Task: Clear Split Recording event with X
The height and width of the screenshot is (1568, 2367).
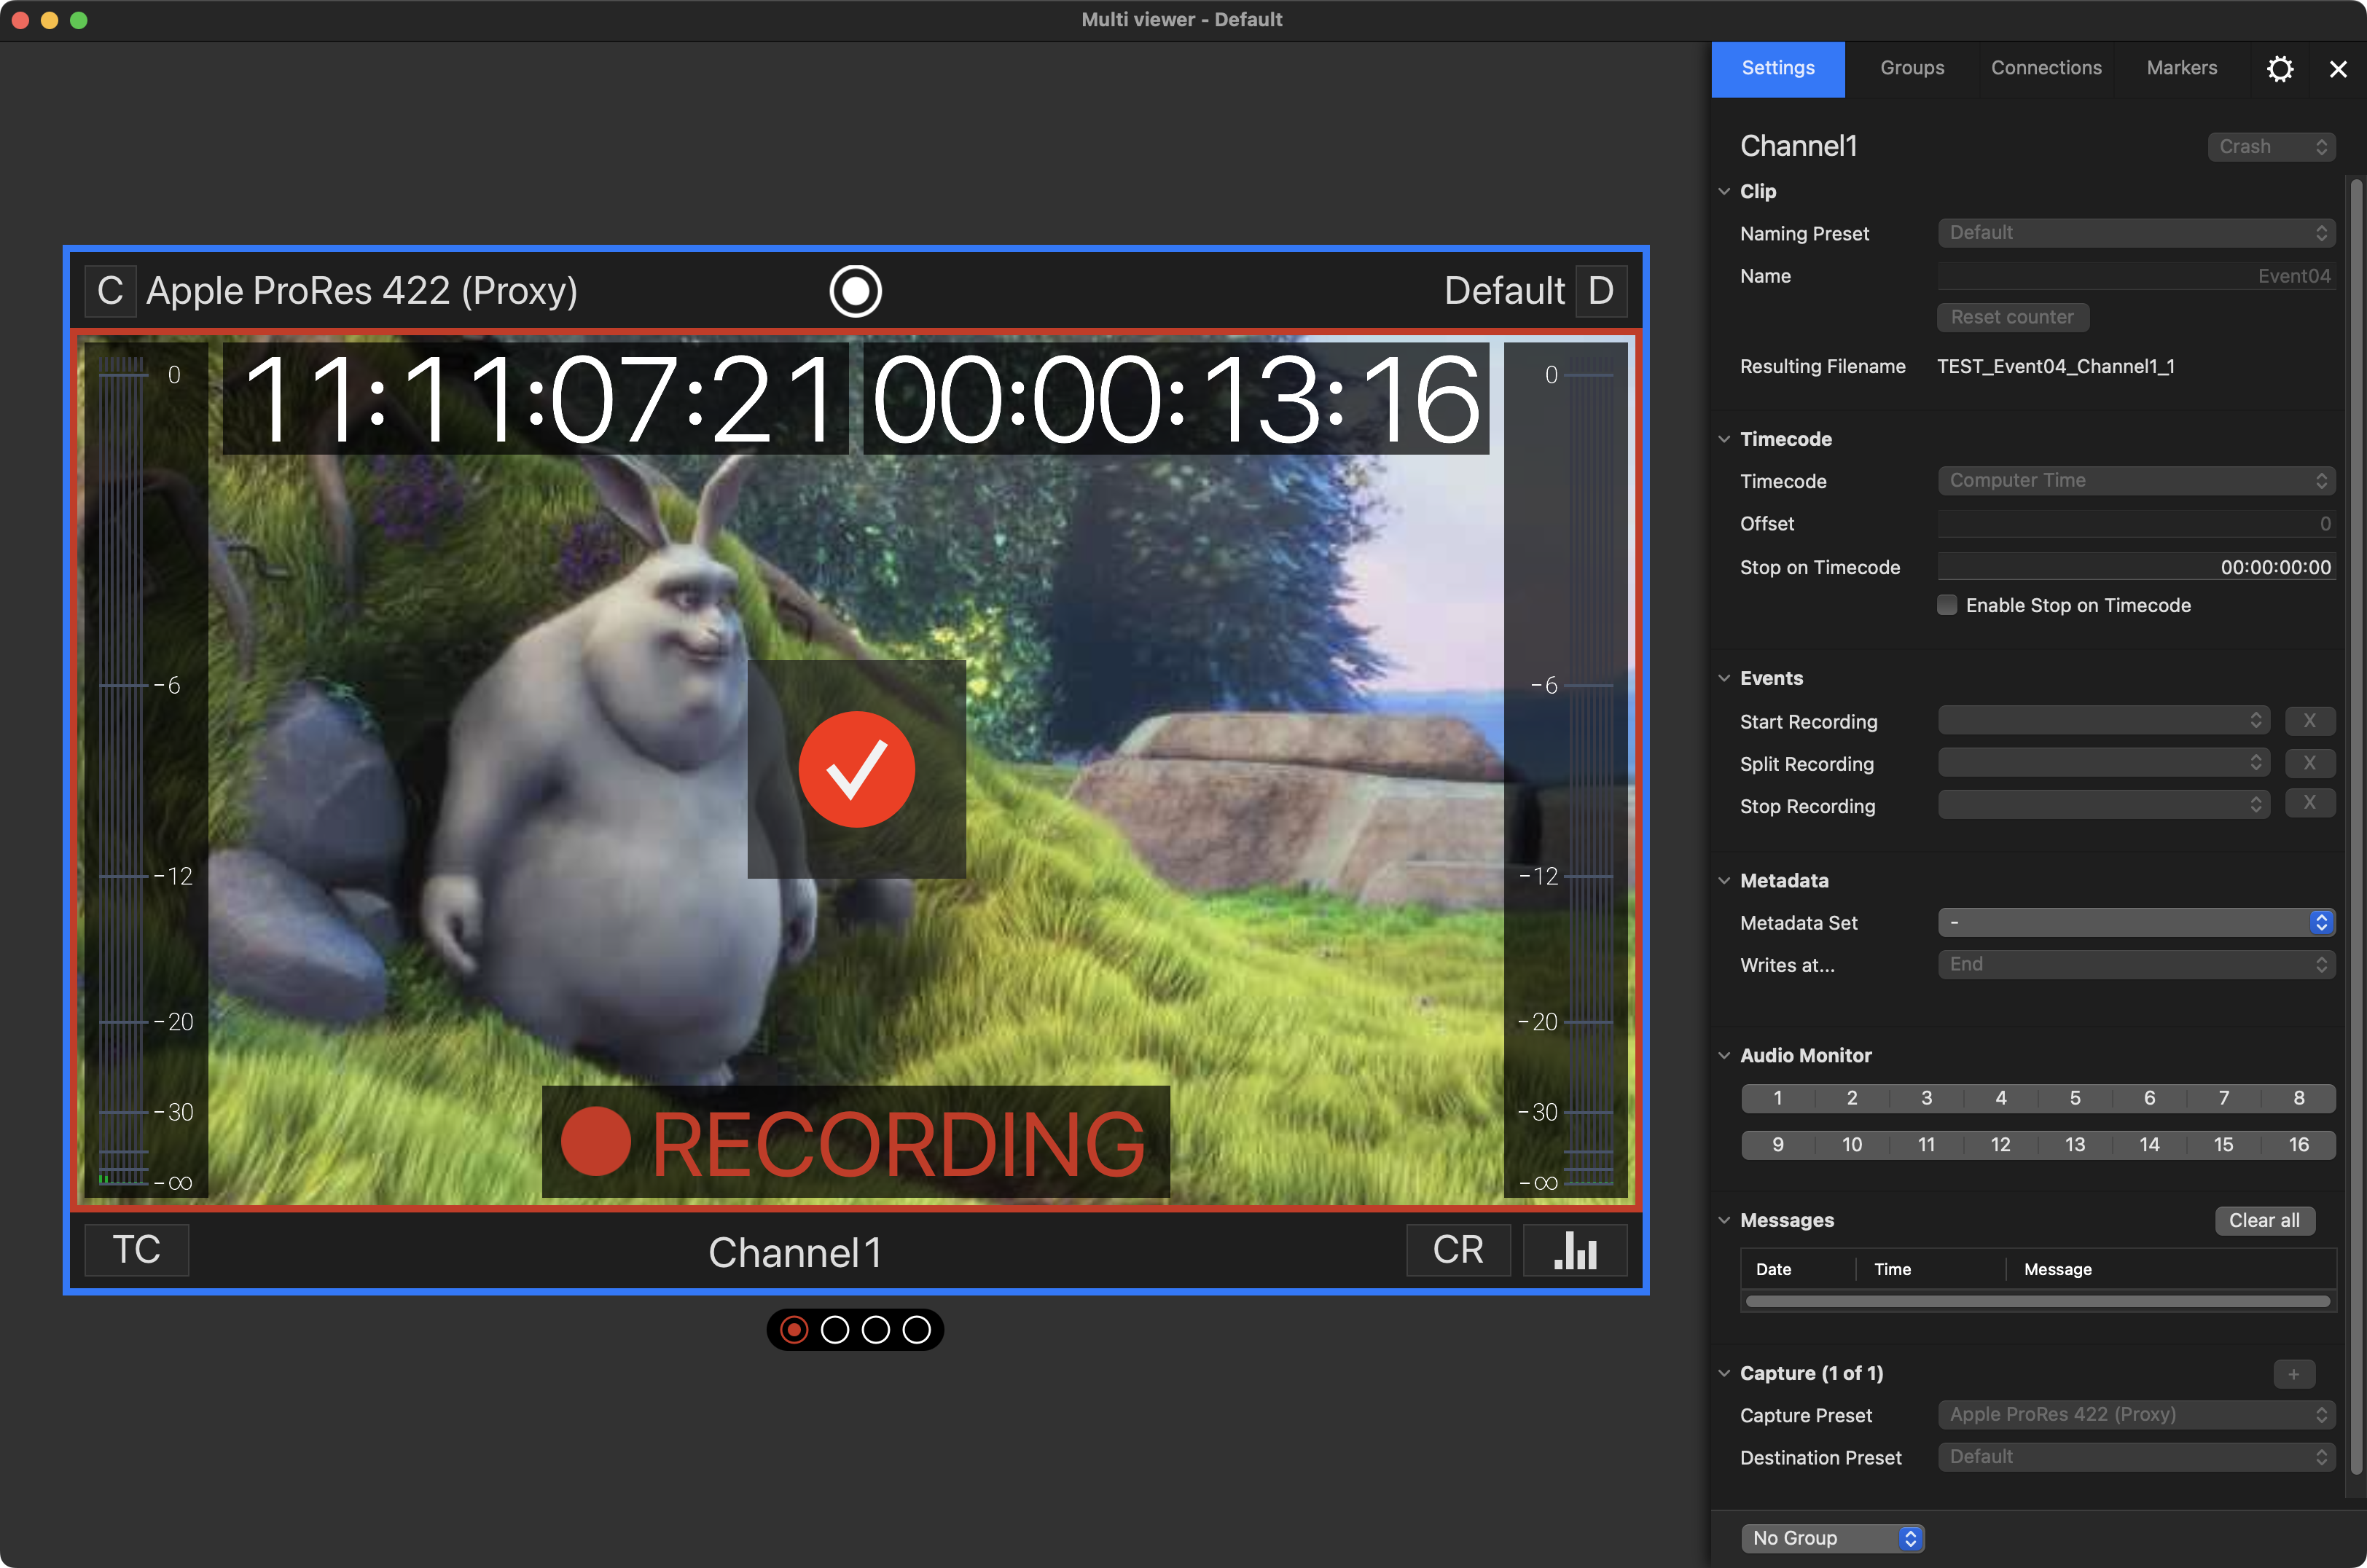Action: click(x=2310, y=763)
